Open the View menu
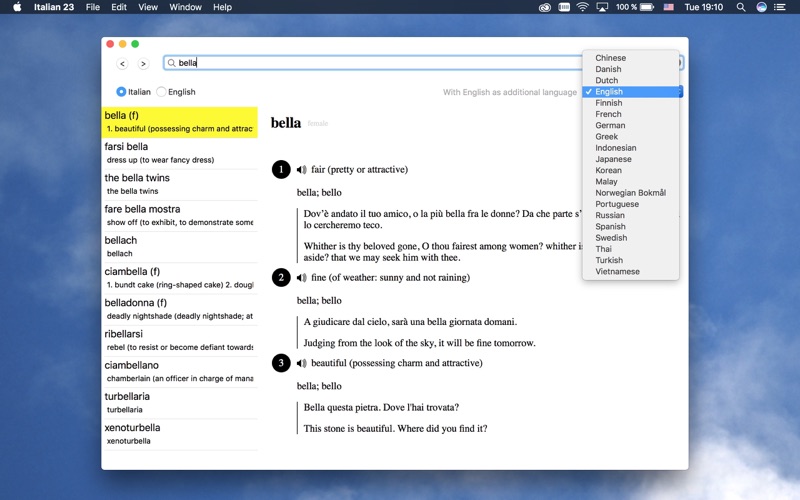The height and width of the screenshot is (500, 800). 148,7
